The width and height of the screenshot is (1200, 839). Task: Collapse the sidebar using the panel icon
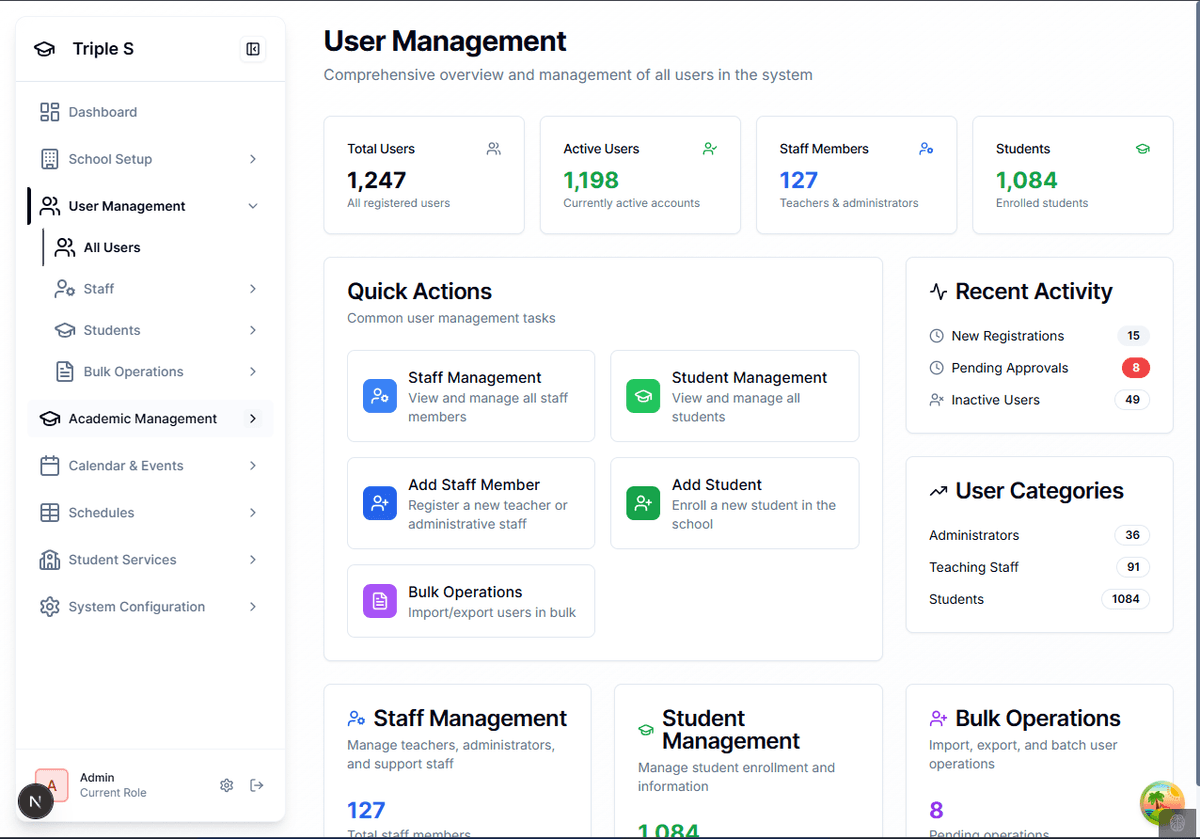252,48
